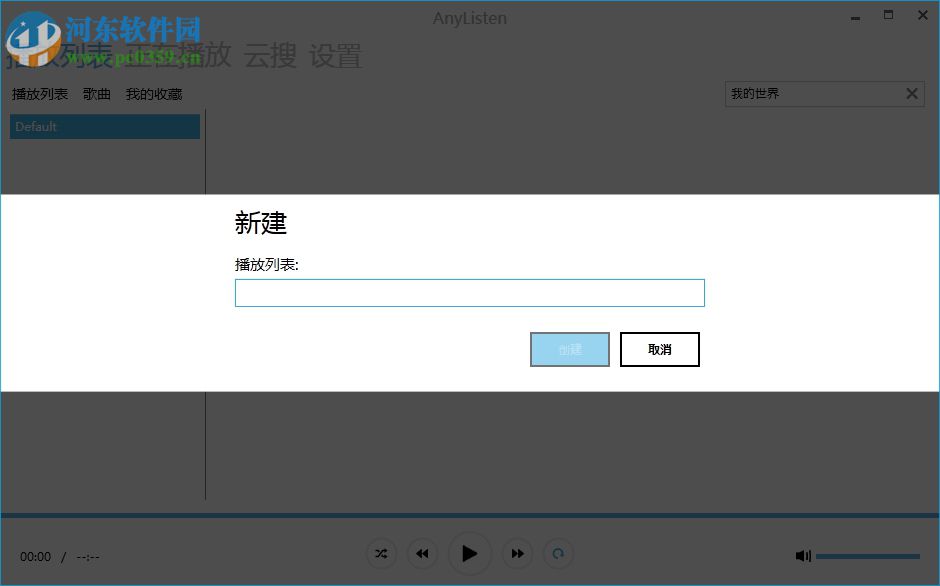Select the Default playlist
The height and width of the screenshot is (586, 940).
104,126
